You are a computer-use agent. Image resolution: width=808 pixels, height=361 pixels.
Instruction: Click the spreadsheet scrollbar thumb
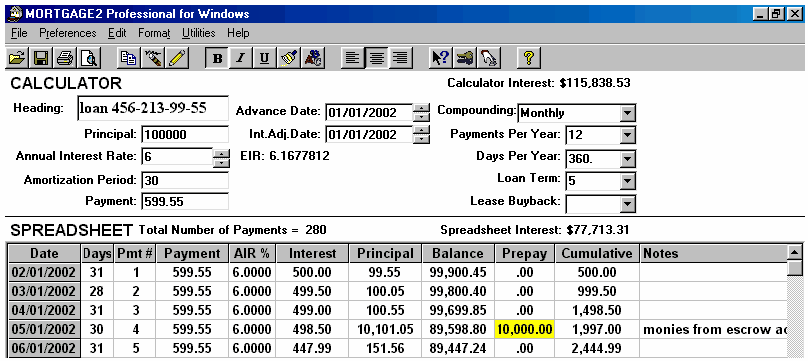click(x=796, y=269)
